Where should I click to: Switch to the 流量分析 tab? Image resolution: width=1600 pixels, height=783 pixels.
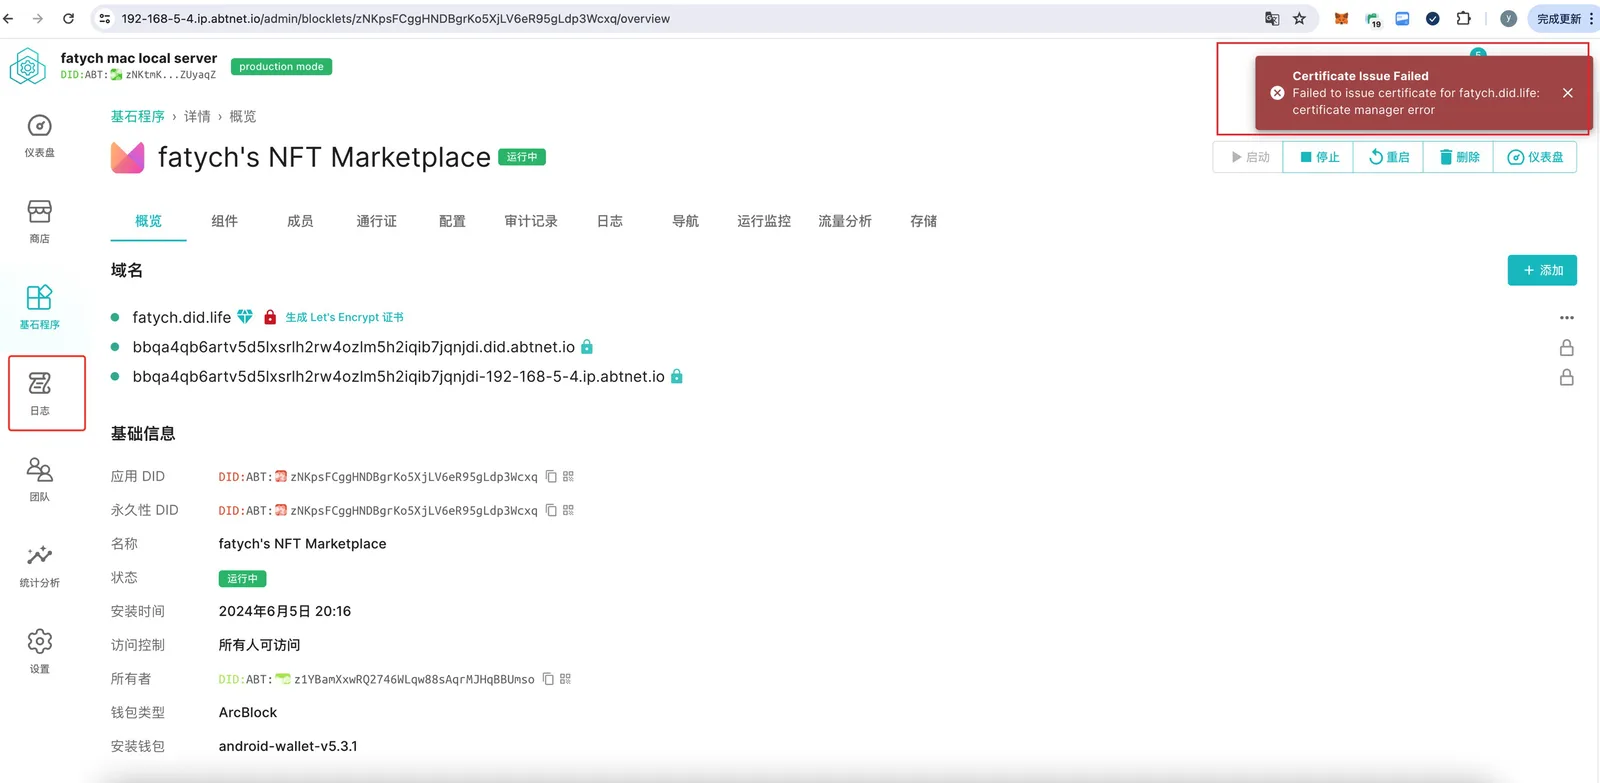845,221
